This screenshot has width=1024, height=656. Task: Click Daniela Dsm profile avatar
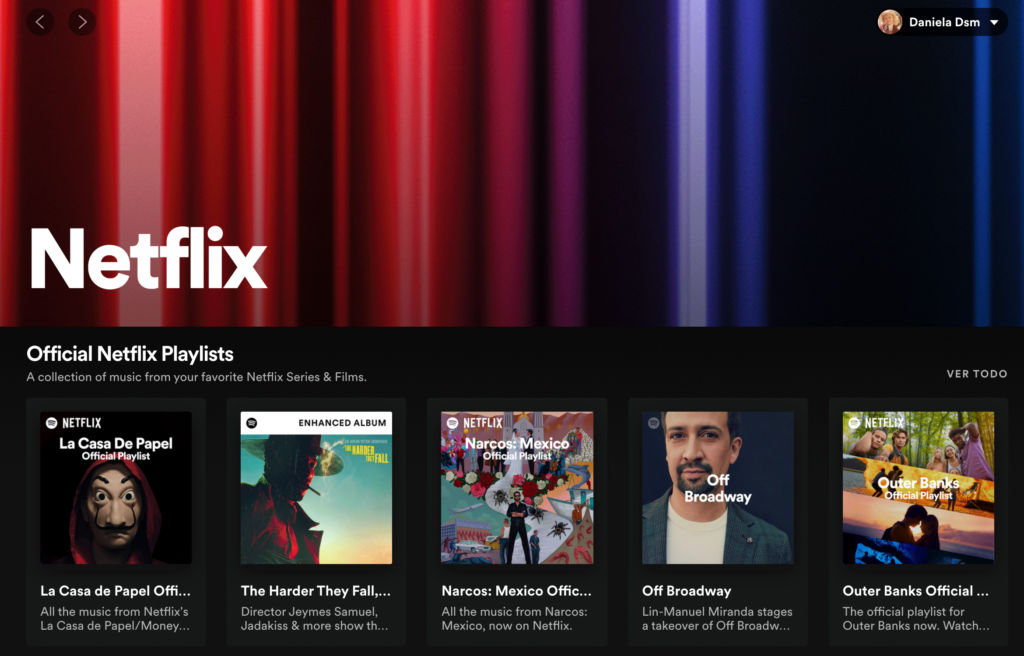coord(890,22)
